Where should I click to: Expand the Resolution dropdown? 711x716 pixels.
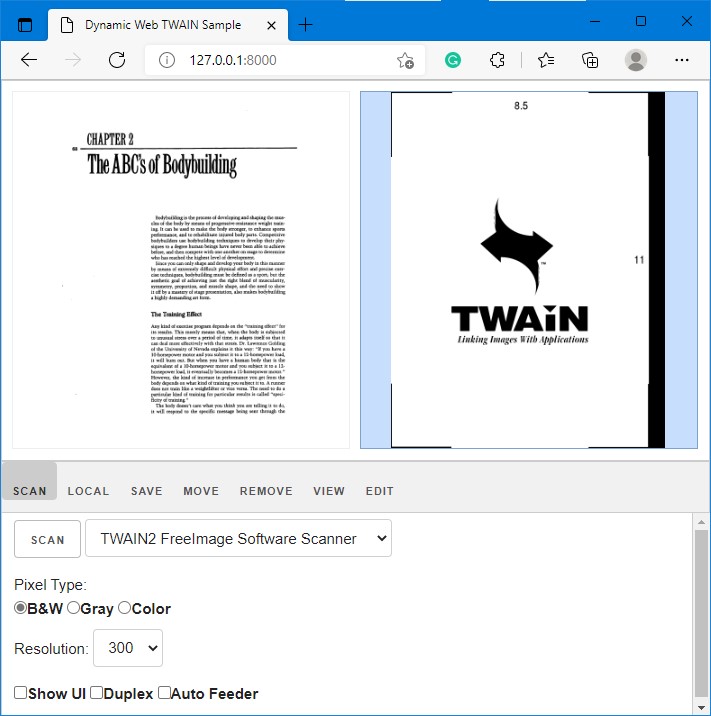tap(128, 648)
